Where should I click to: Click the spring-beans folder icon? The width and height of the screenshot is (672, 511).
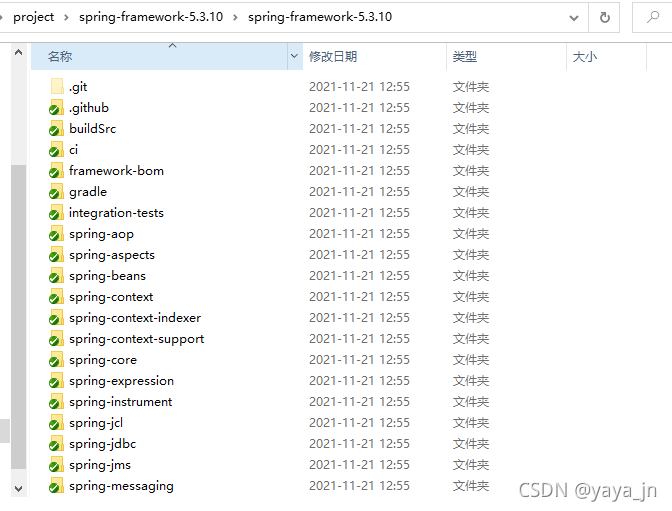57,275
